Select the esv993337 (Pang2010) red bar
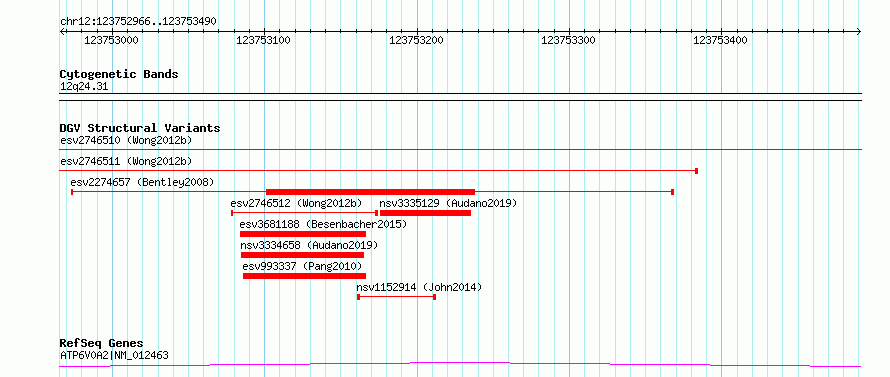890x377 pixels. pyautogui.click(x=304, y=276)
